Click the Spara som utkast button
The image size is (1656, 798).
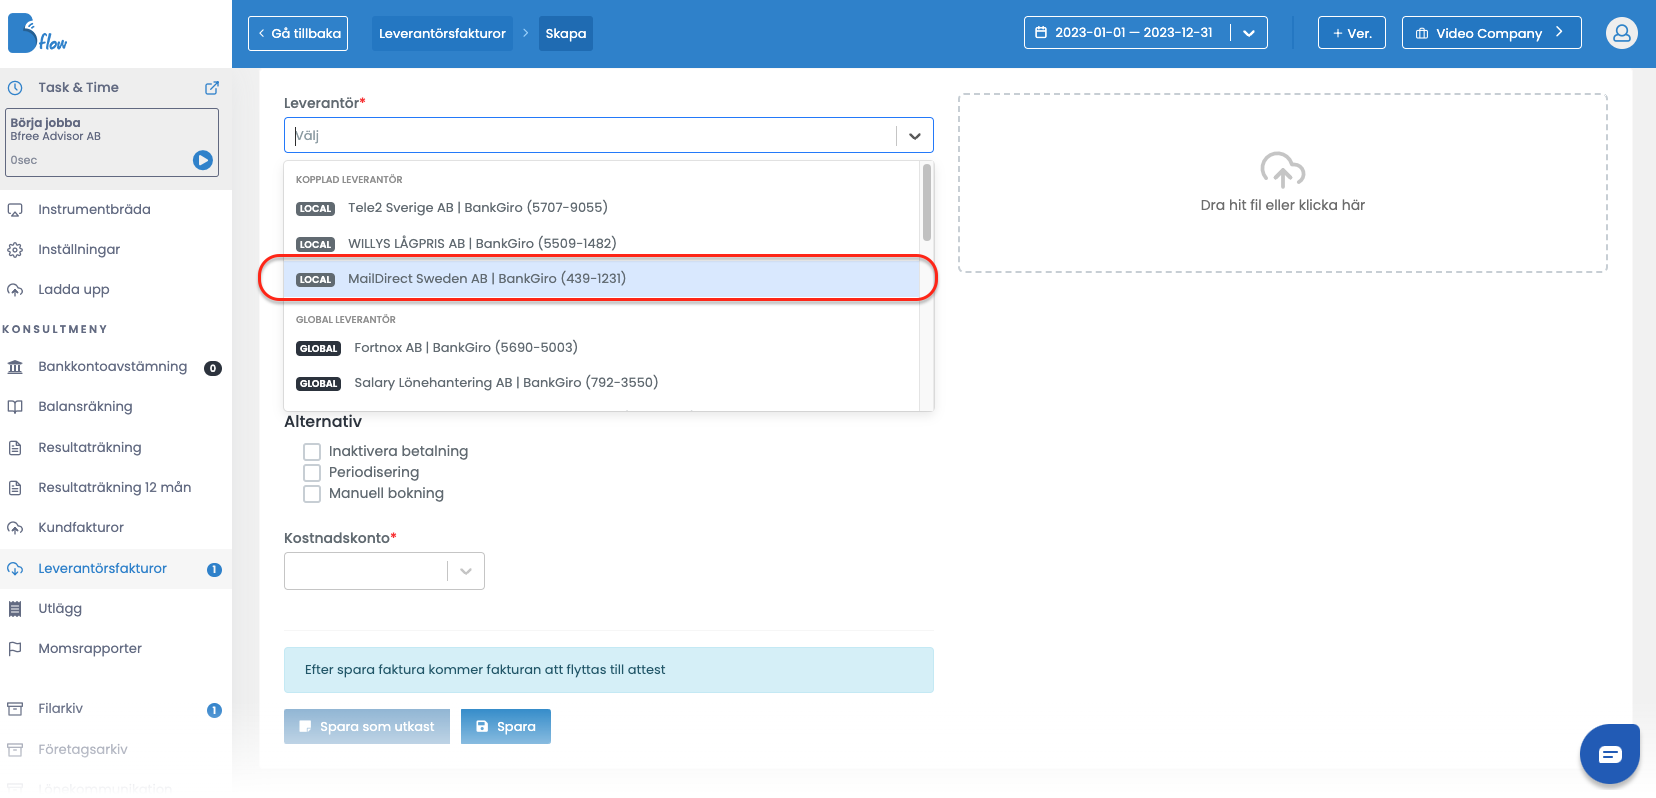coord(367,726)
